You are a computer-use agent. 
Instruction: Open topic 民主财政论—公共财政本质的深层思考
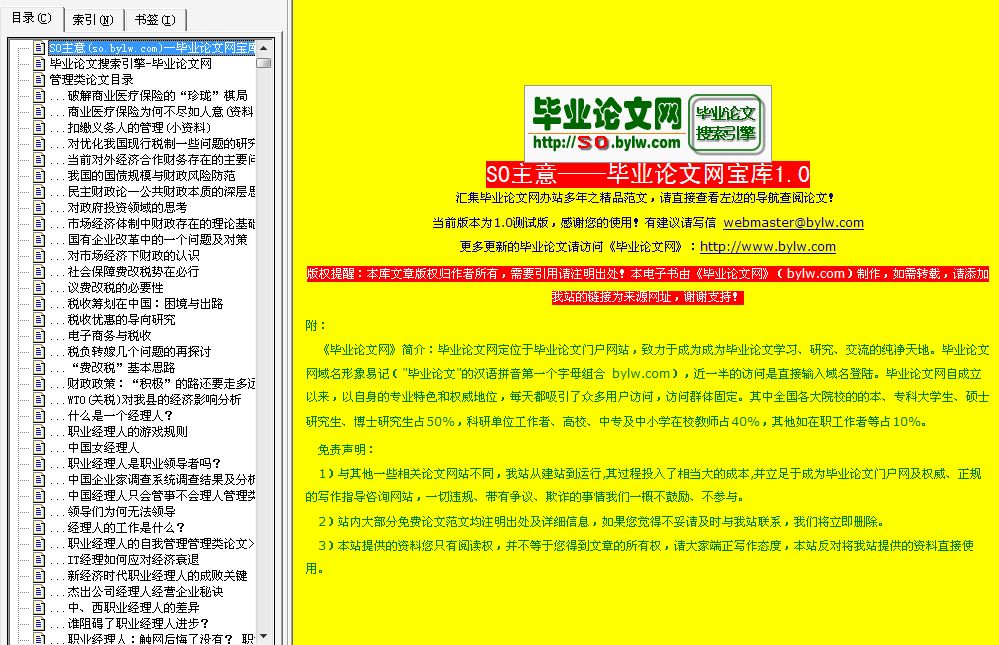(x=152, y=192)
